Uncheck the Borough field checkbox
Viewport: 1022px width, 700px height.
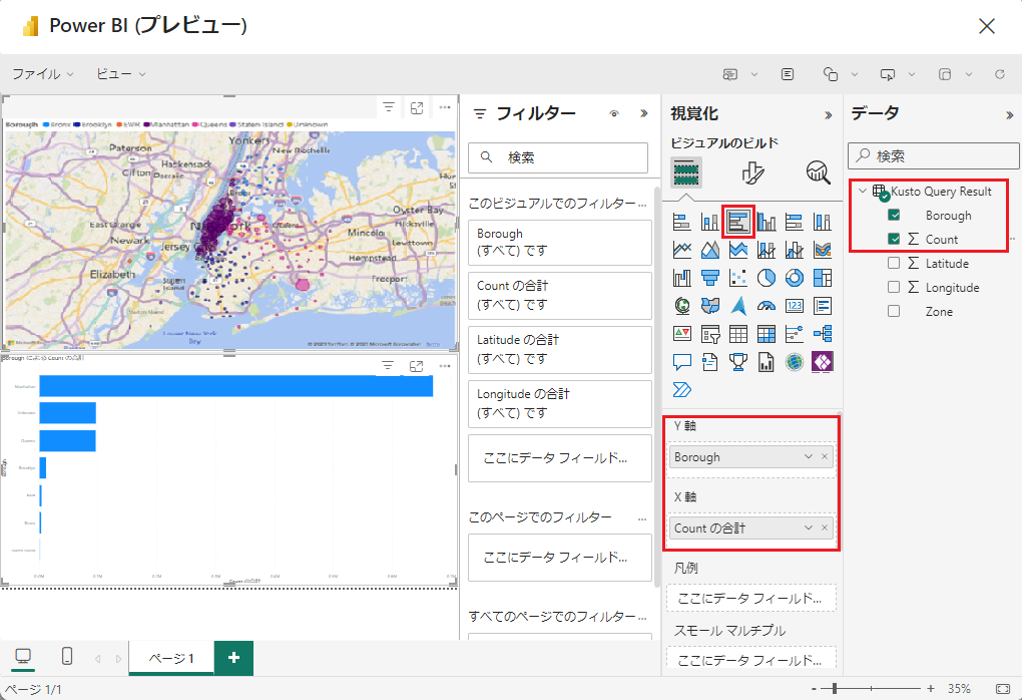894,215
